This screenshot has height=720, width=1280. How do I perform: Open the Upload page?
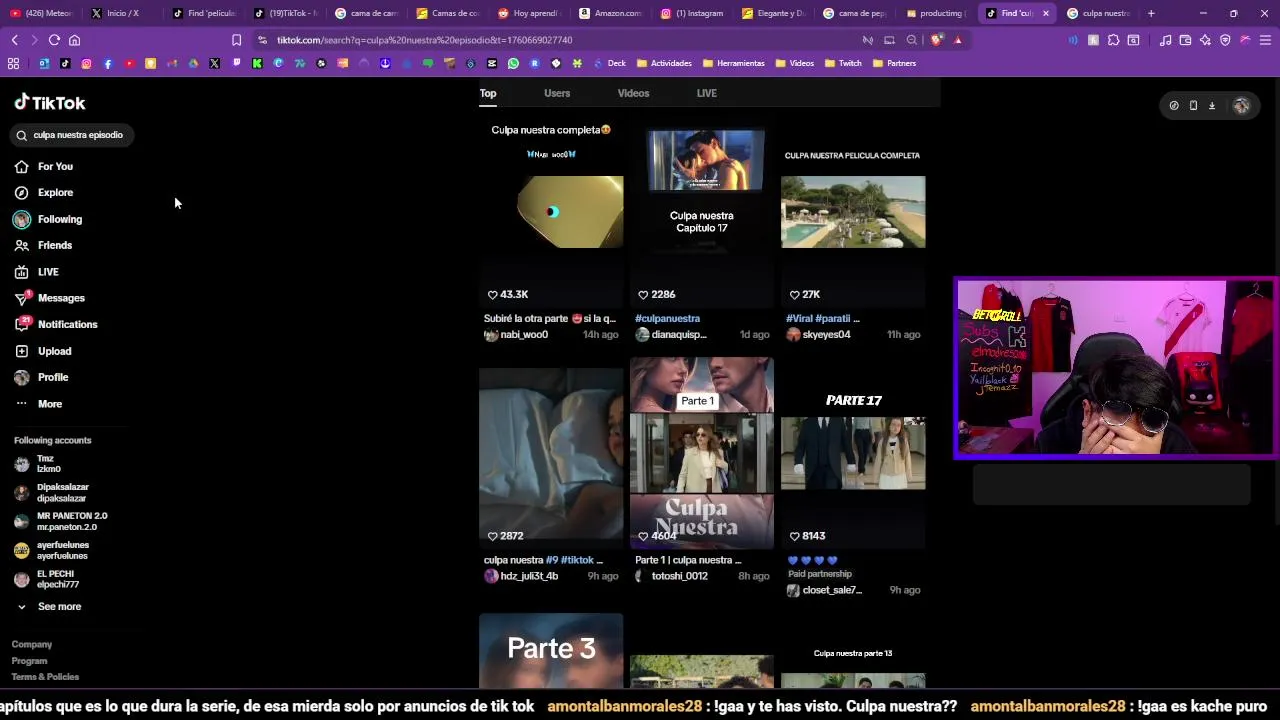43,351
